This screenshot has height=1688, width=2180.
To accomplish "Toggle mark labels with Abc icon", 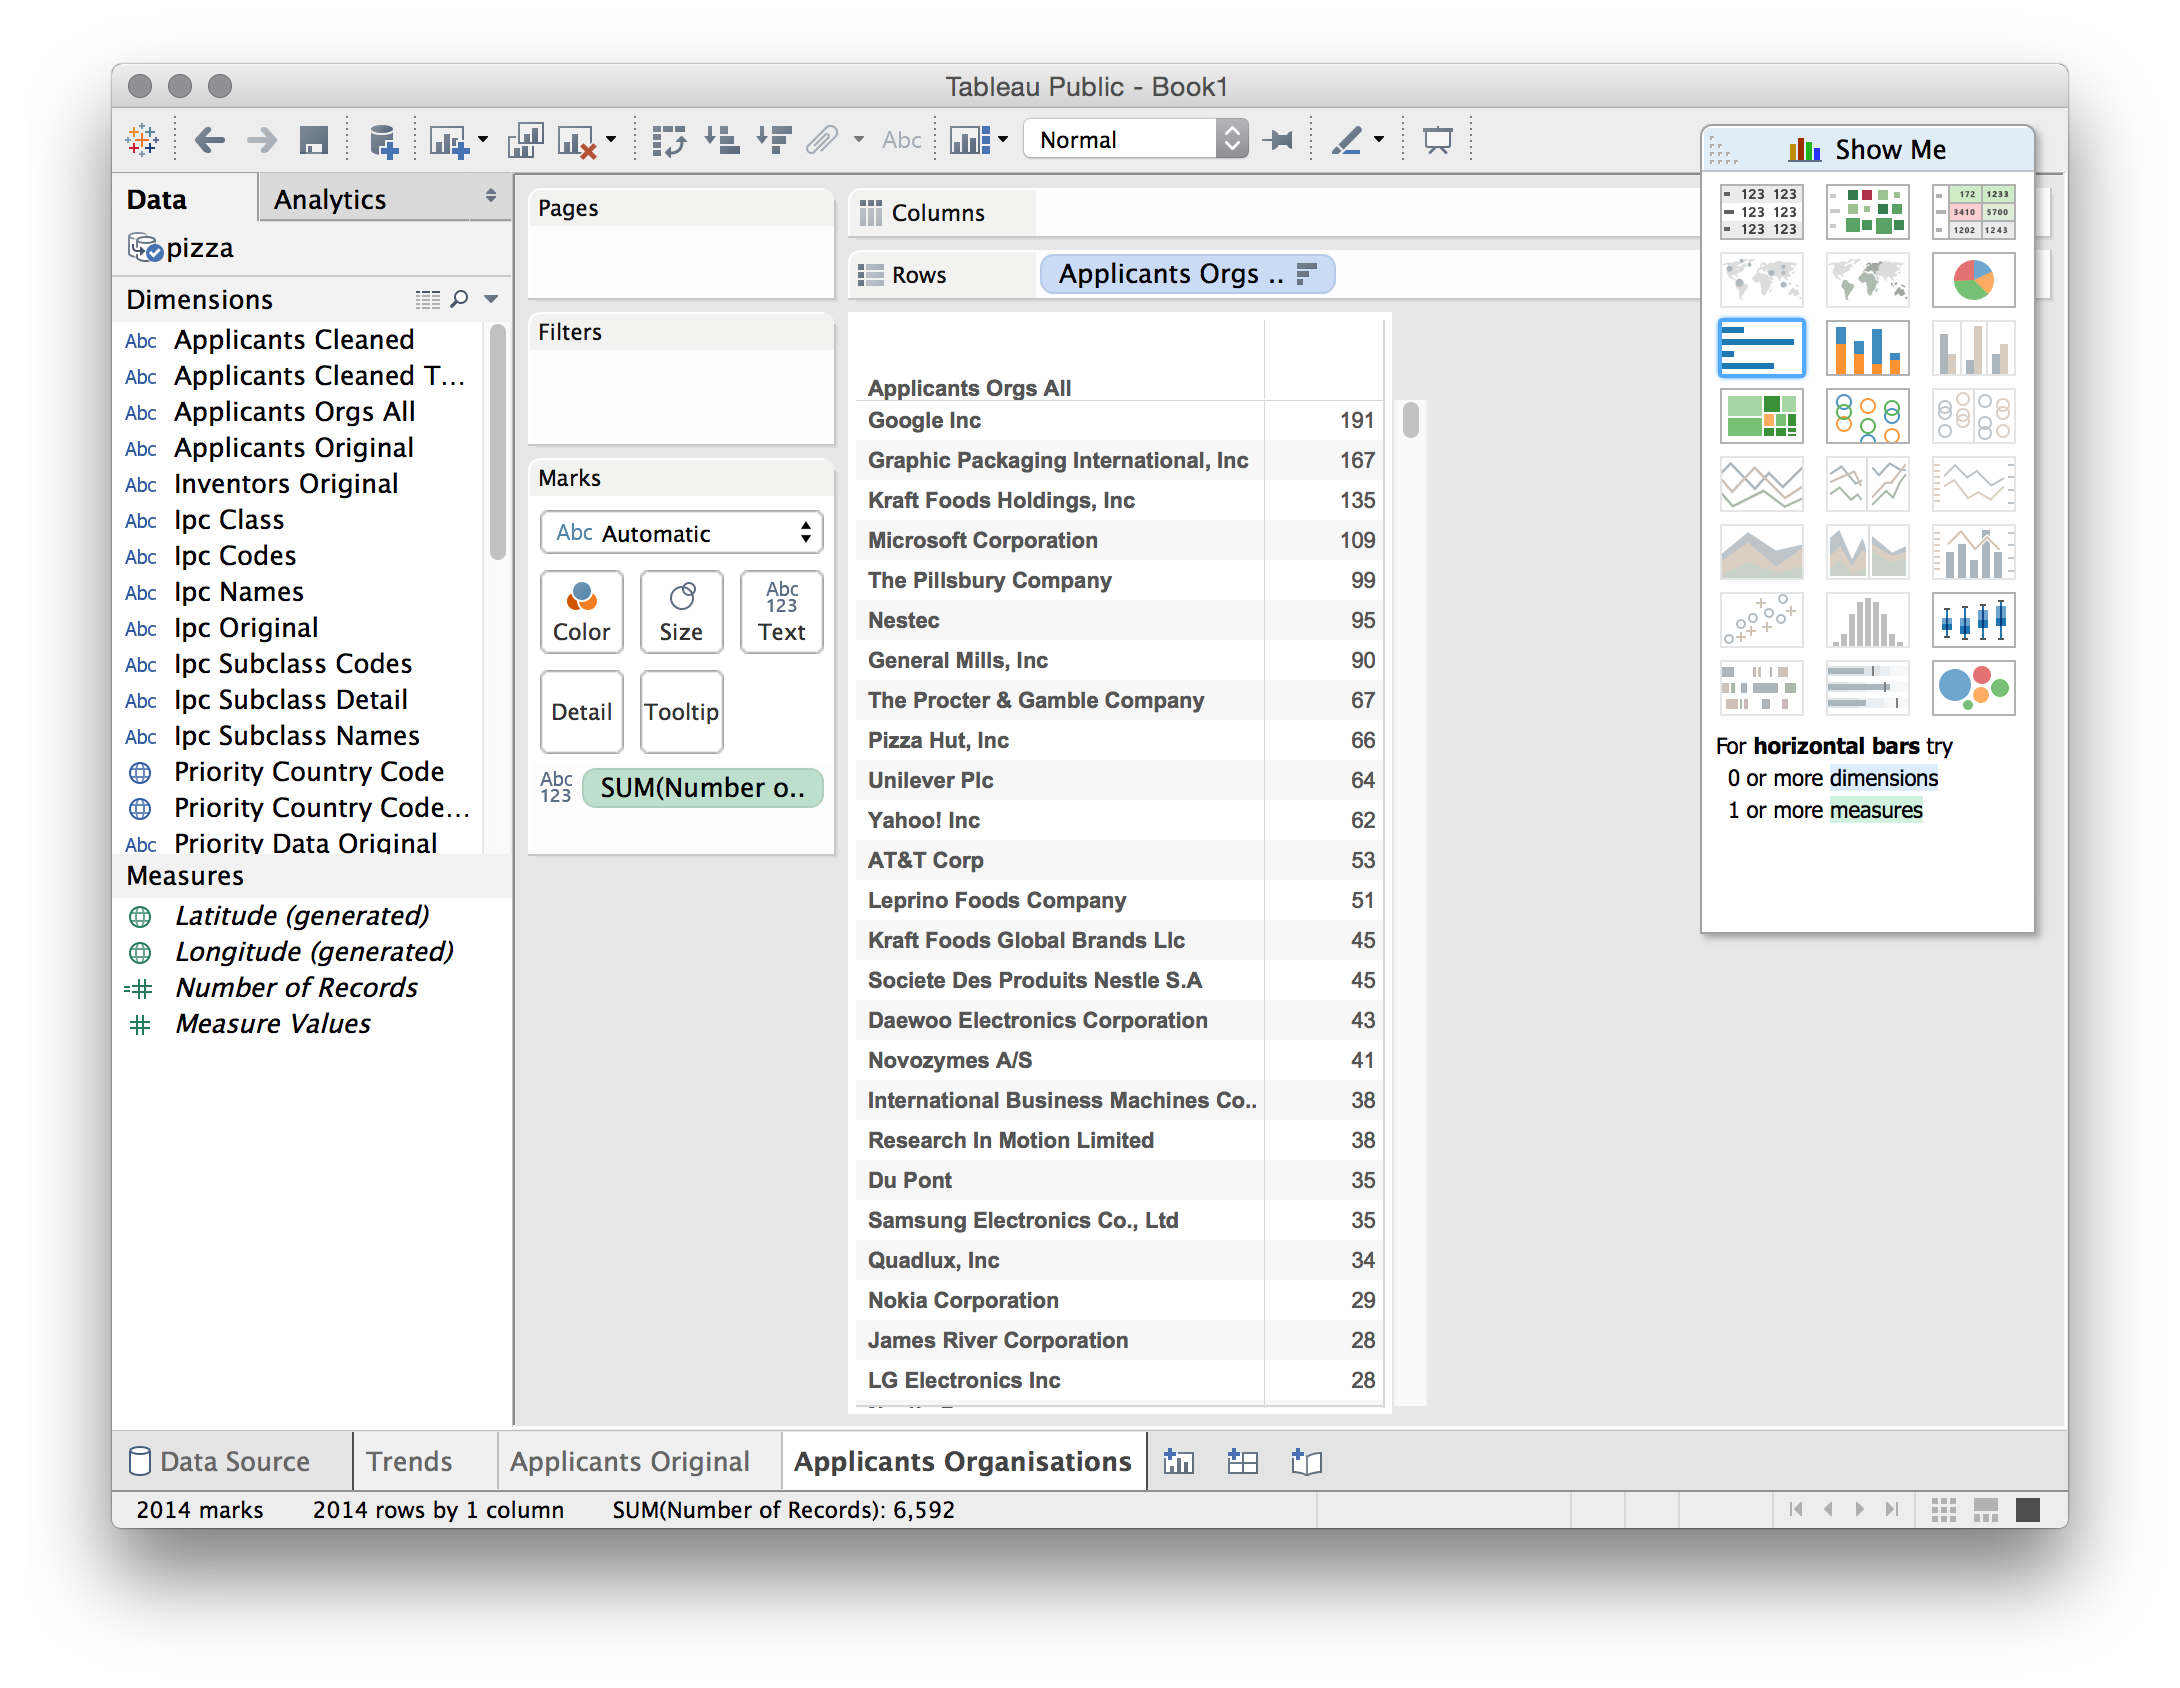I will pos(901,140).
